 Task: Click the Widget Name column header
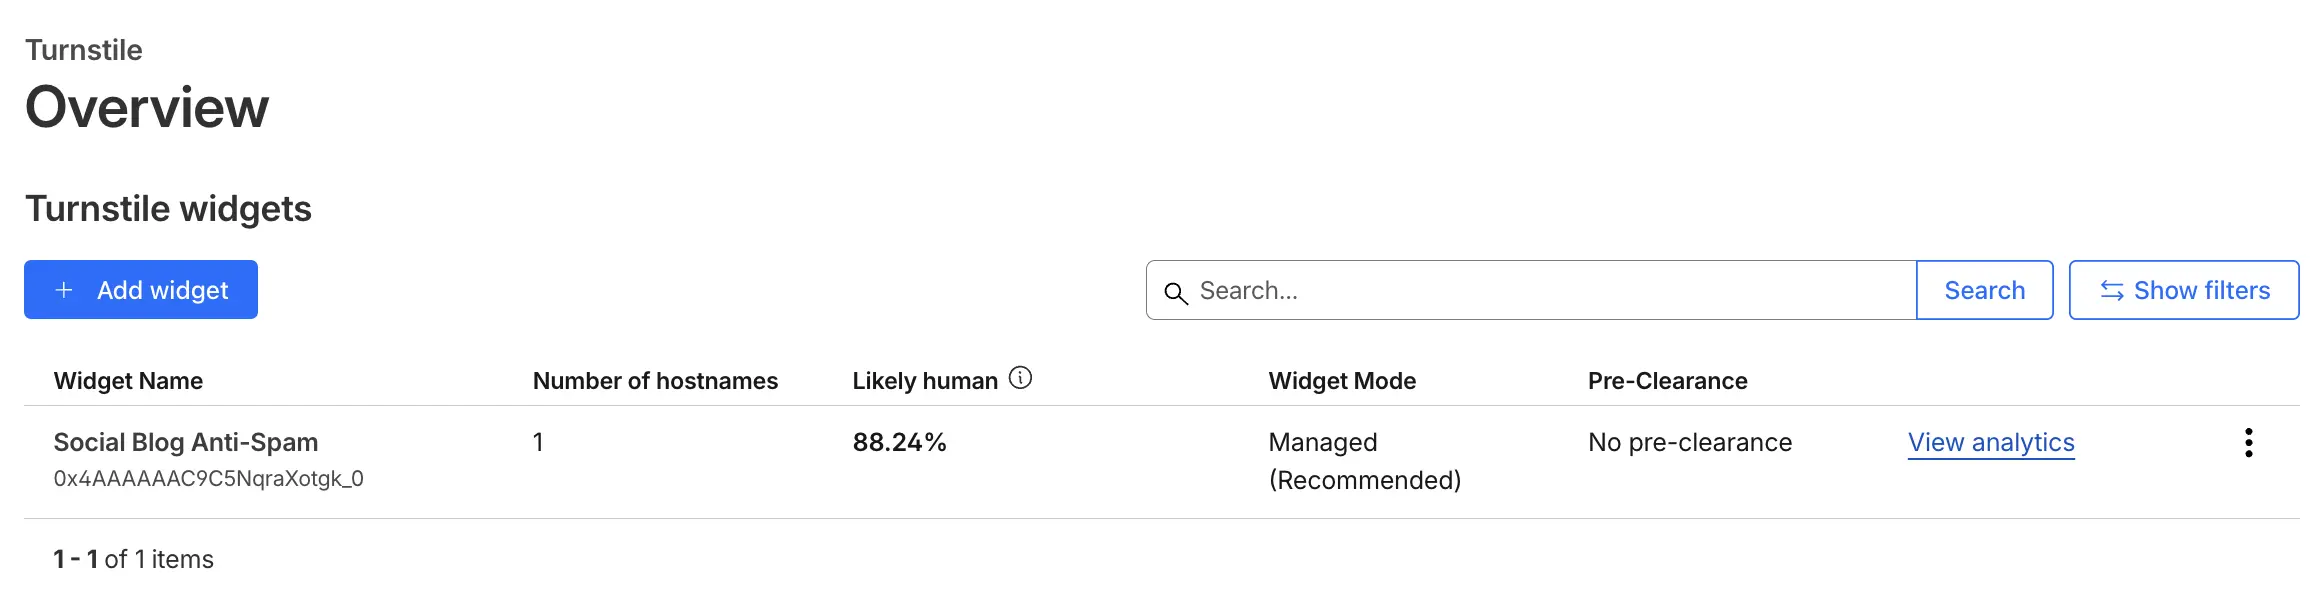[128, 381]
